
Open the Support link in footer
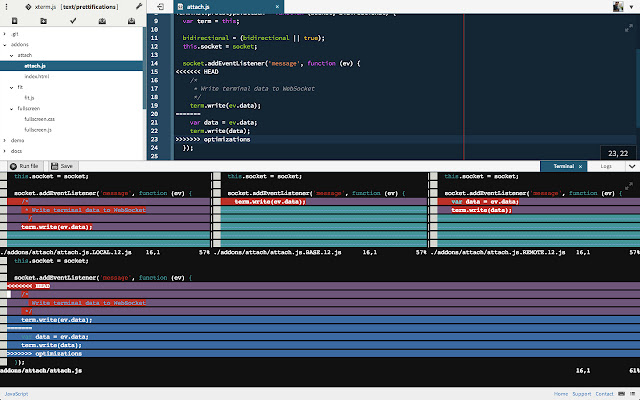(582, 394)
